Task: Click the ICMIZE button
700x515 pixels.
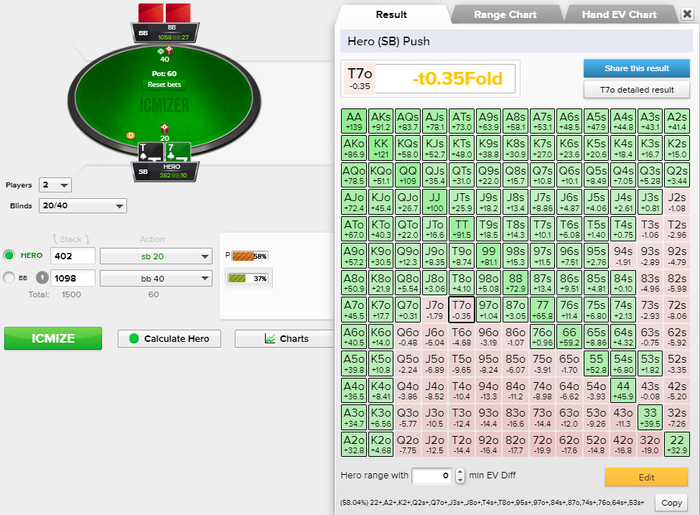Action: click(53, 338)
